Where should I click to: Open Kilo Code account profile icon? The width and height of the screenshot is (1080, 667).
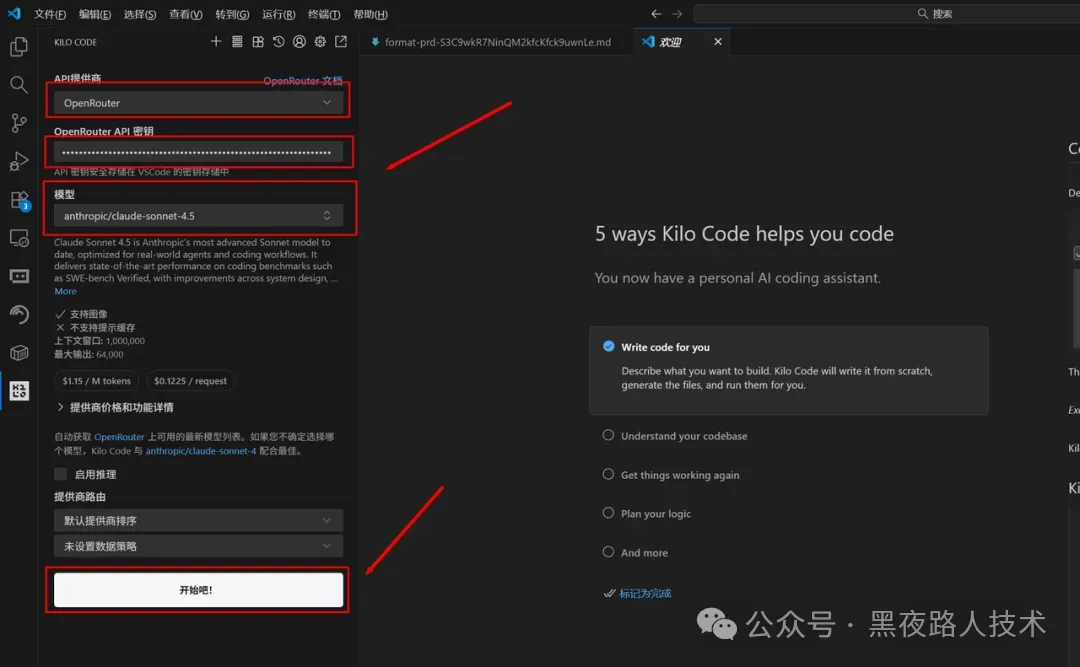(299, 42)
